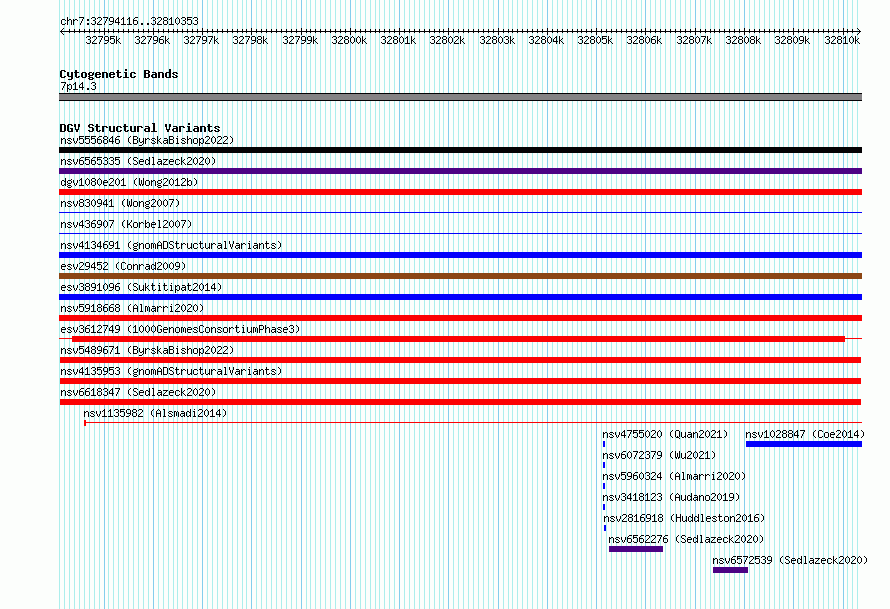Open the nsv6562276 (Sedlazeck2020) label
The image size is (890, 609).
tap(686, 539)
